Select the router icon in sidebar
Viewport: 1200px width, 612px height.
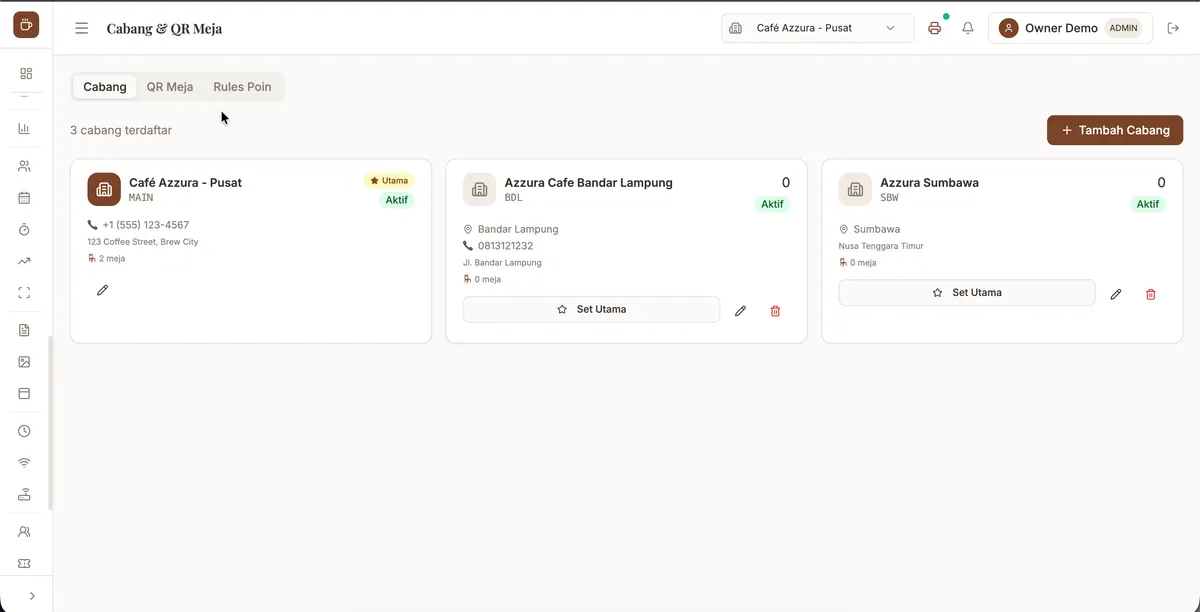click(x=24, y=494)
